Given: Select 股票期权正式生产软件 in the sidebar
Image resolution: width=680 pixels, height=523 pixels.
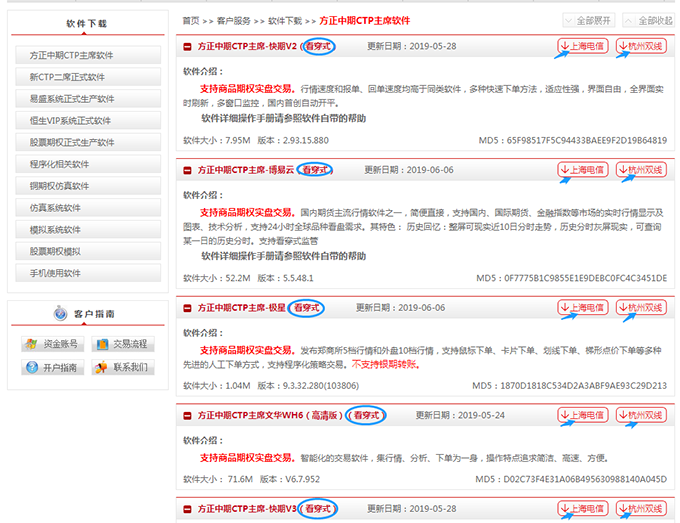Looking at the screenshot, I should point(75,142).
